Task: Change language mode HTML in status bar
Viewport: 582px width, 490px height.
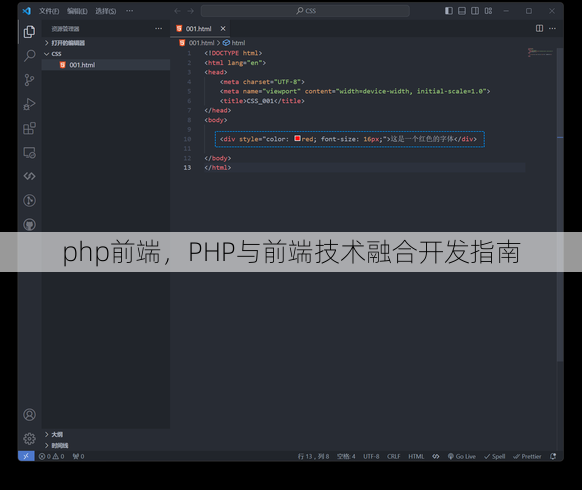Action: click(416, 456)
